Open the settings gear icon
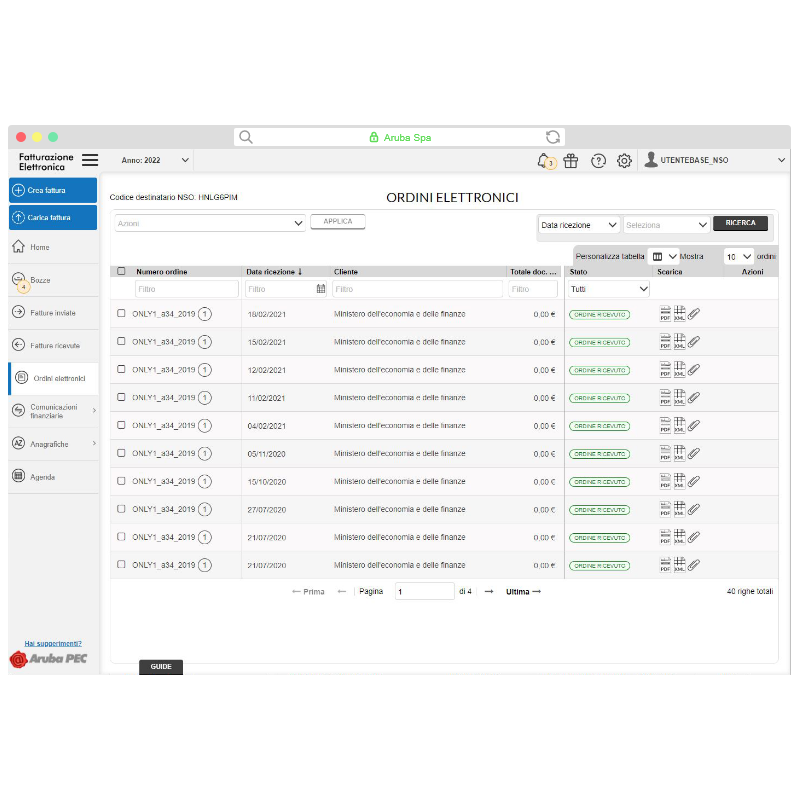Screen dimensions: 800x800 click(x=624, y=160)
